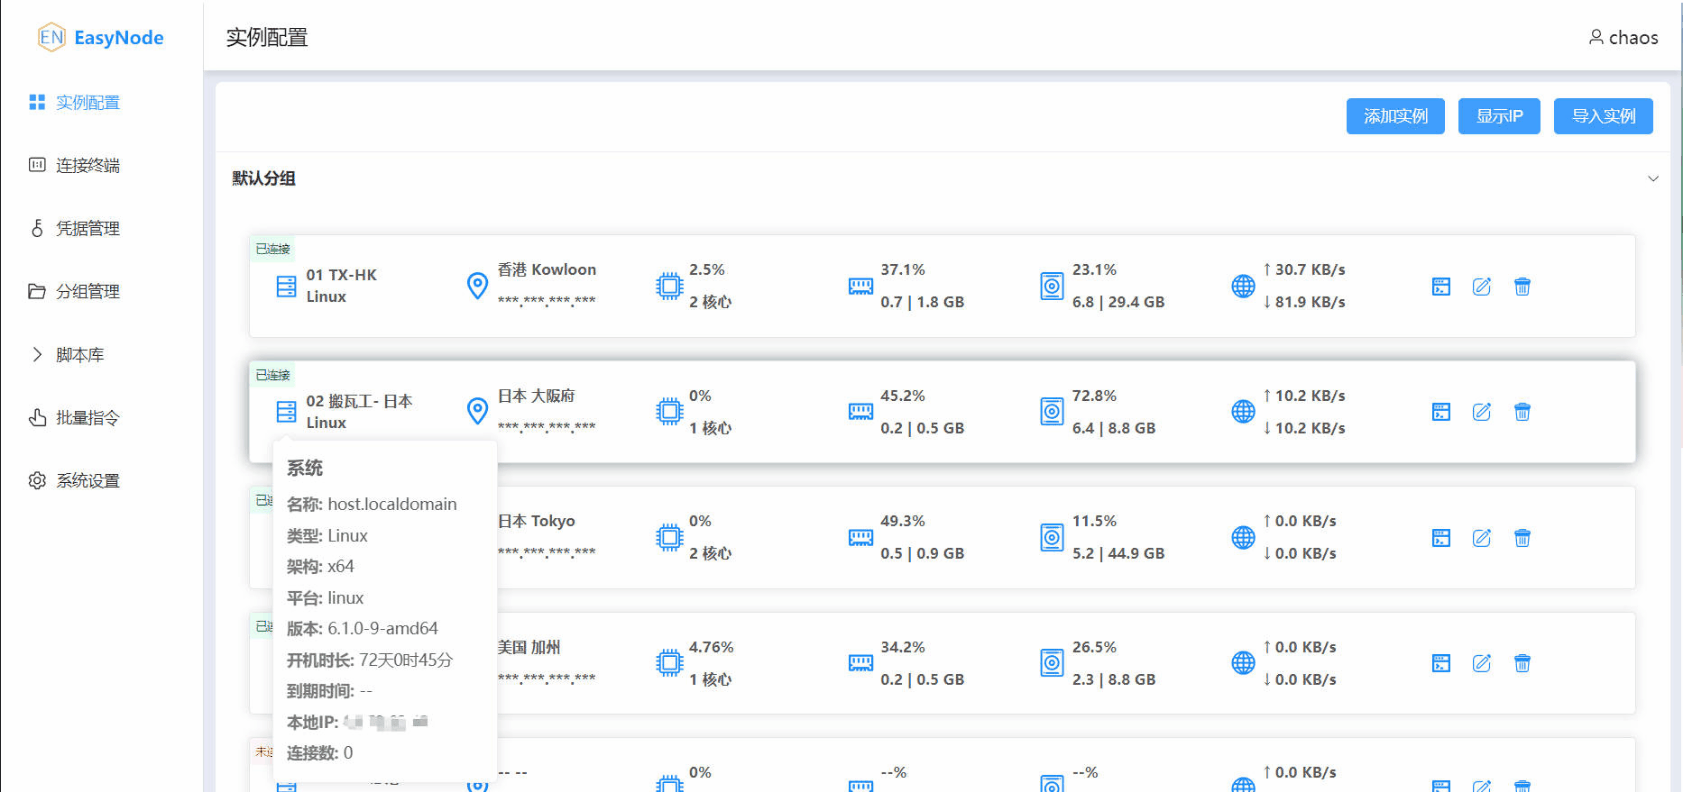The width and height of the screenshot is (1683, 792).
Task: Click ↓ 81.9 KB/s download speed
Action: (1303, 302)
